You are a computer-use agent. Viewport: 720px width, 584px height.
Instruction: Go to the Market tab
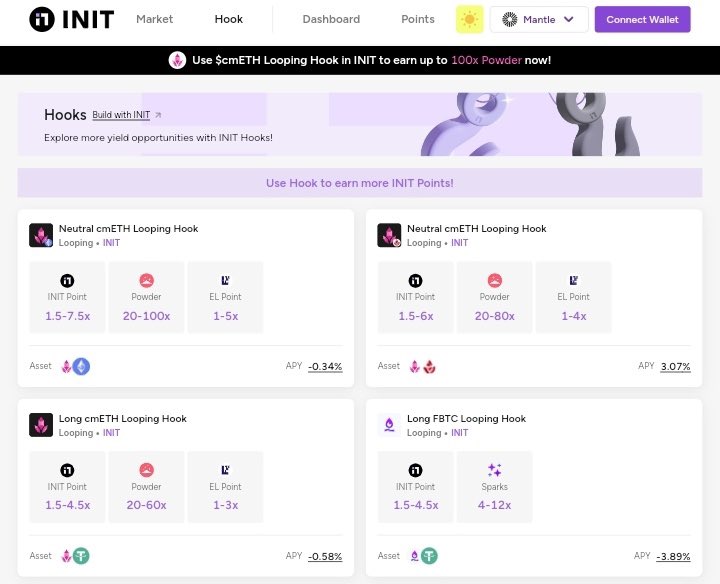[154, 19]
